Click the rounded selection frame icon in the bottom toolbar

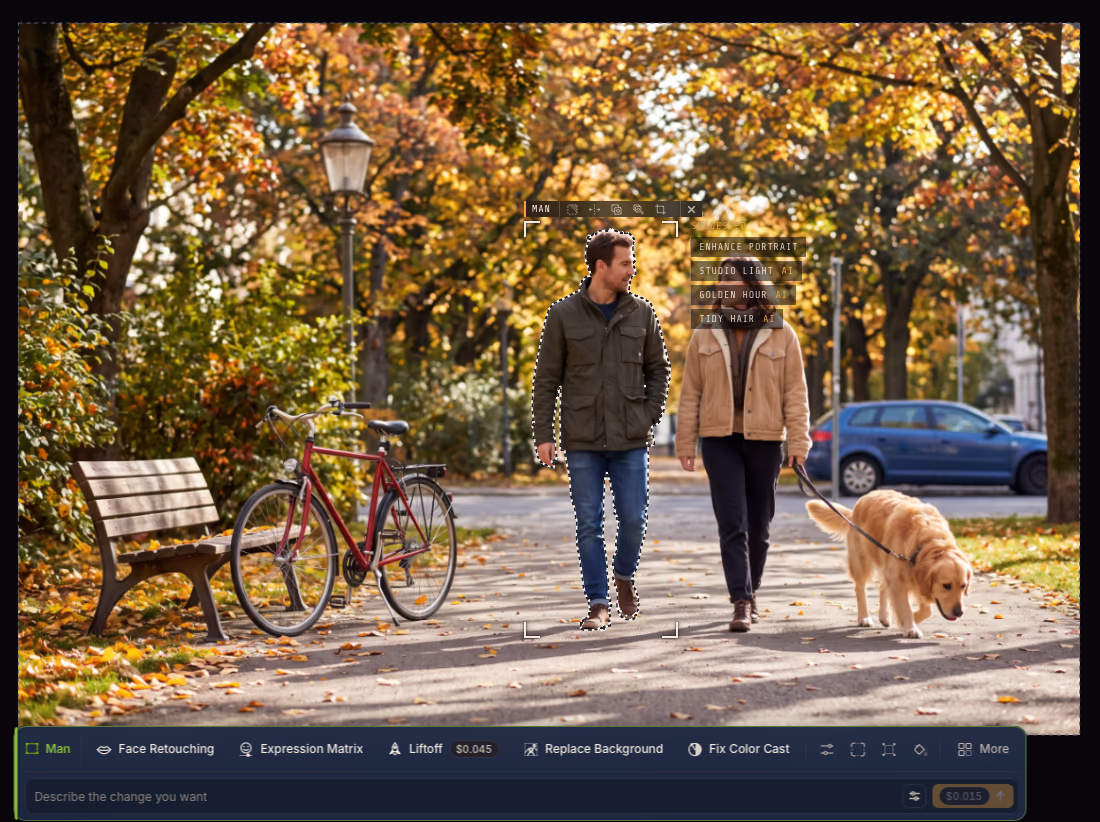[x=858, y=749]
